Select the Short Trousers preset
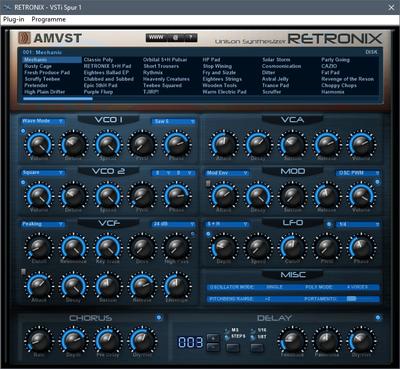This screenshot has height=369, width=400. (161, 66)
